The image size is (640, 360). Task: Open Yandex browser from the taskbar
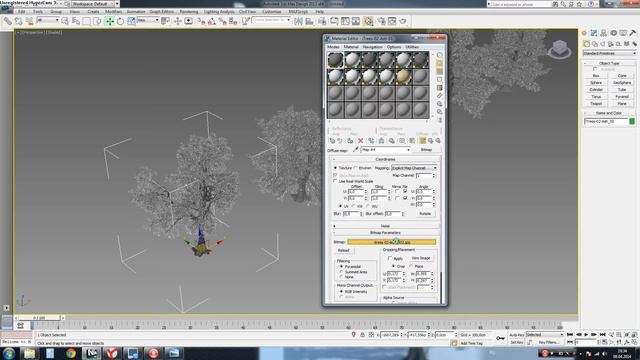click(x=112, y=353)
